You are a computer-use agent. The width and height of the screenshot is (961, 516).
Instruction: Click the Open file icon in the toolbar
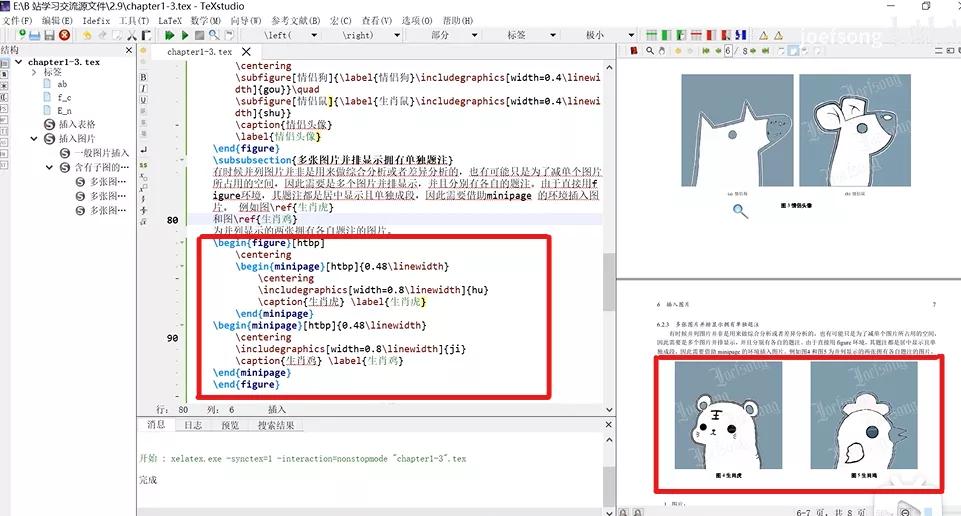coord(35,36)
